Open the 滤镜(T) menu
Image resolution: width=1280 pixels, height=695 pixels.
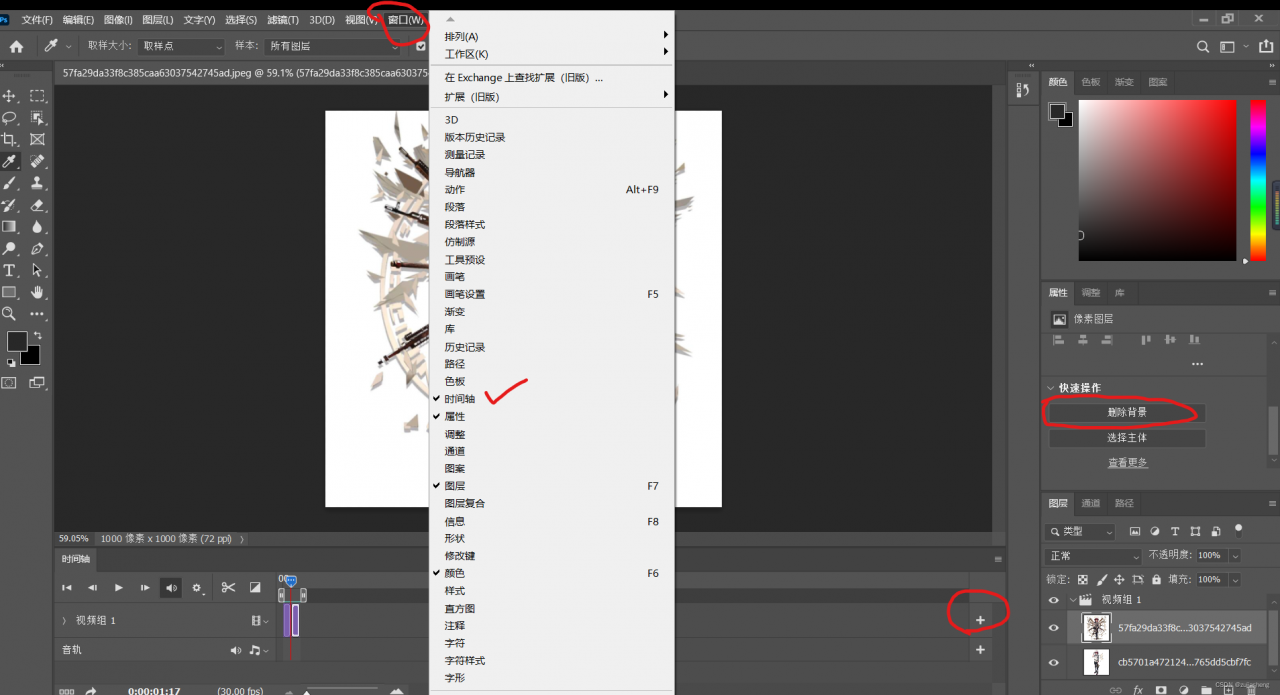pyautogui.click(x=283, y=20)
